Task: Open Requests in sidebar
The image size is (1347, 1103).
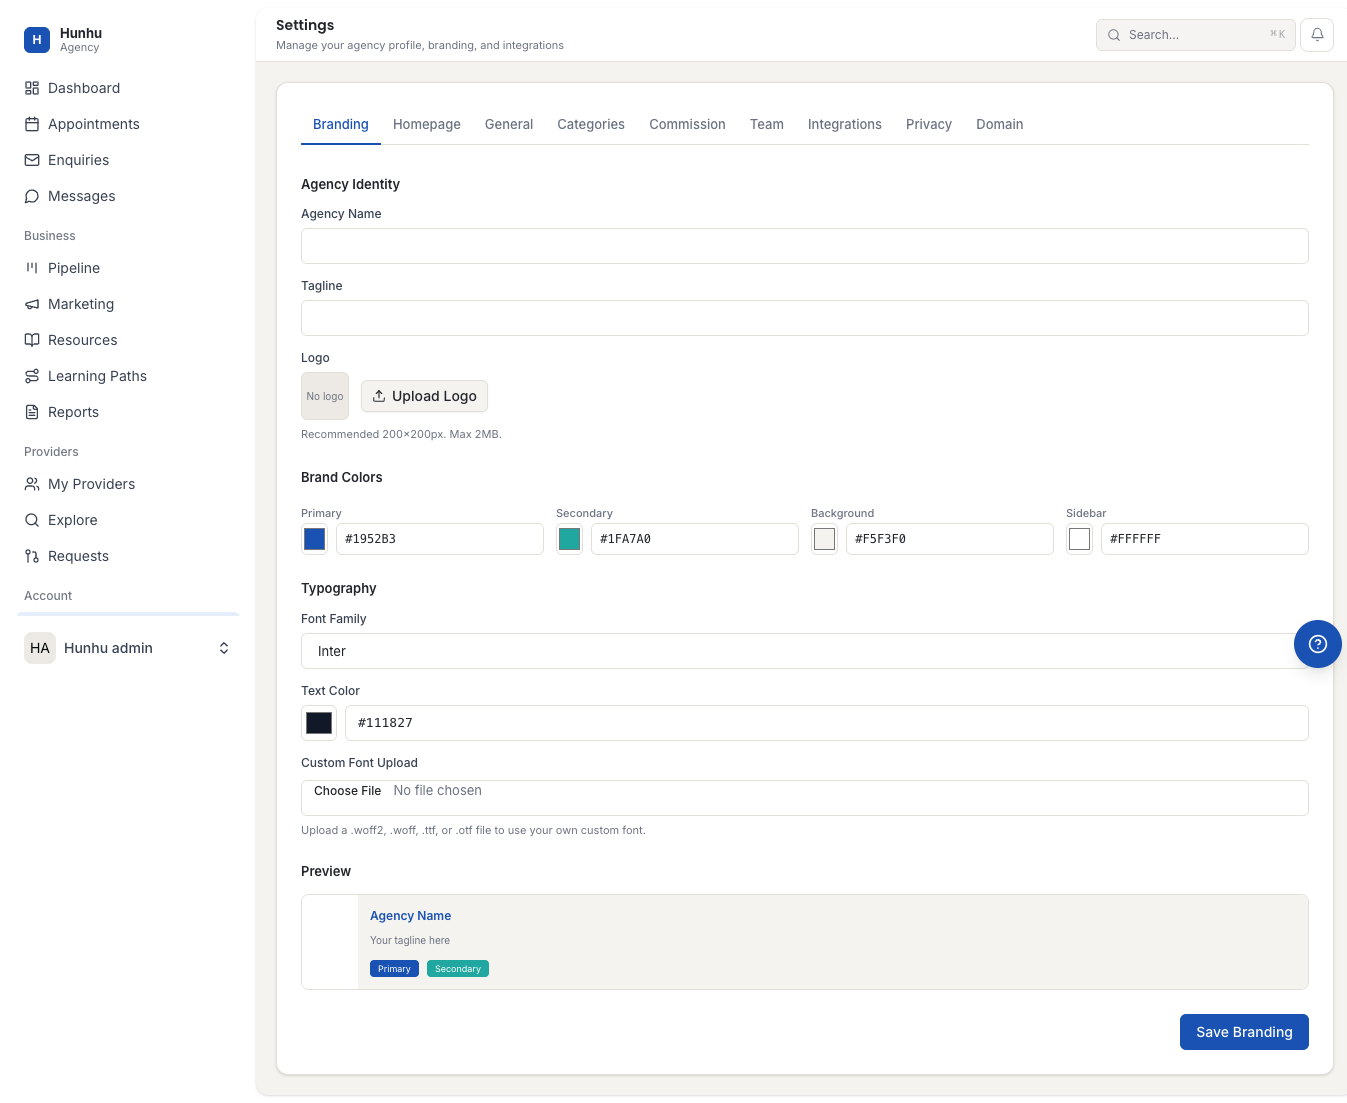Action: pyautogui.click(x=128, y=556)
